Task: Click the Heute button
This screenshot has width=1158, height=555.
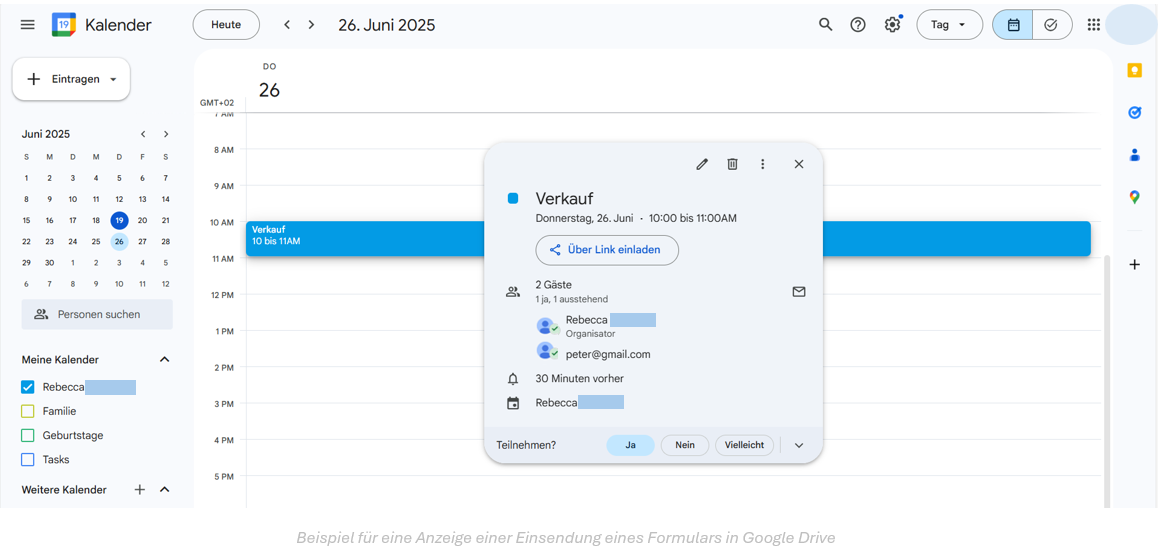Action: coord(226,25)
